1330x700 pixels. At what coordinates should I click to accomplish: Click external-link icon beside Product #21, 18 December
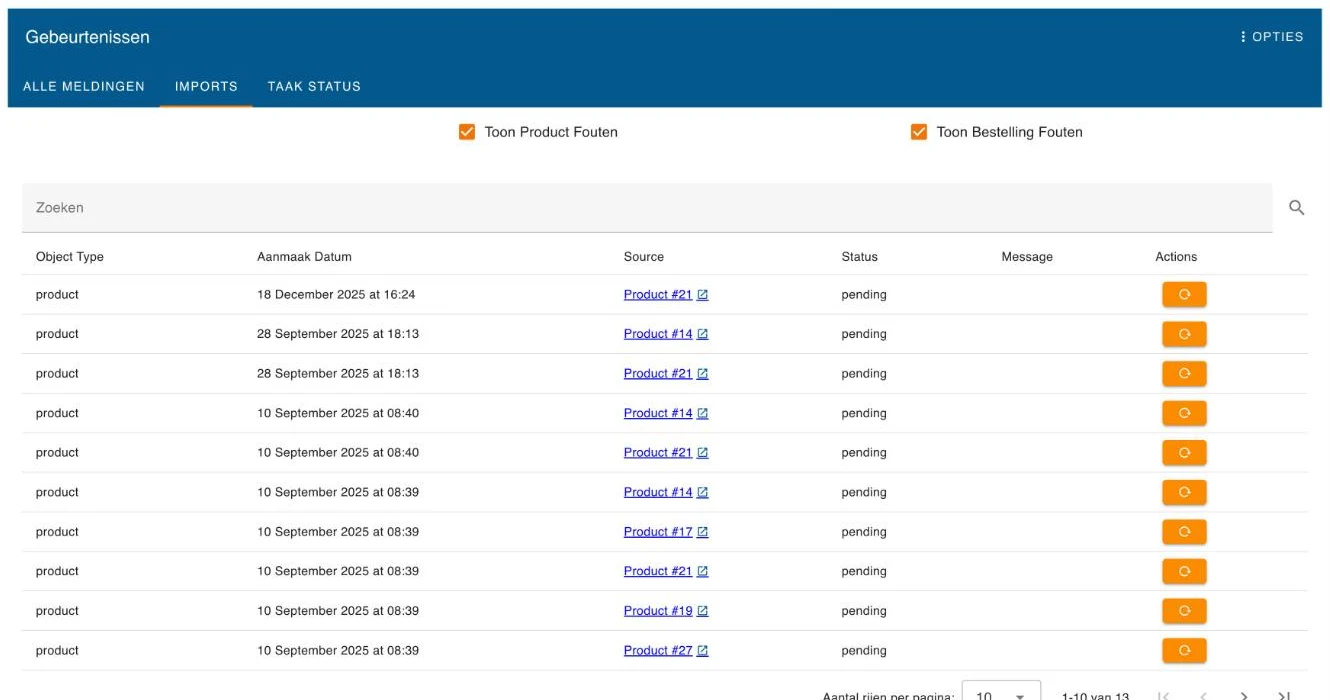click(x=703, y=295)
